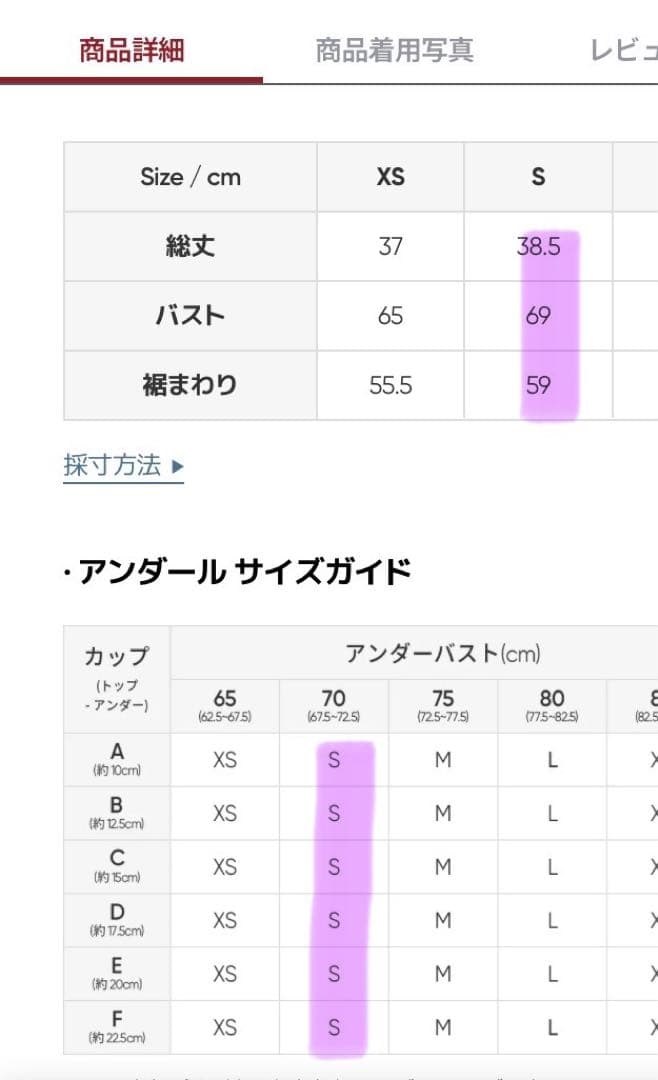The image size is (658, 1080).
Task: Select M for cup C under 75
Action: (443, 866)
